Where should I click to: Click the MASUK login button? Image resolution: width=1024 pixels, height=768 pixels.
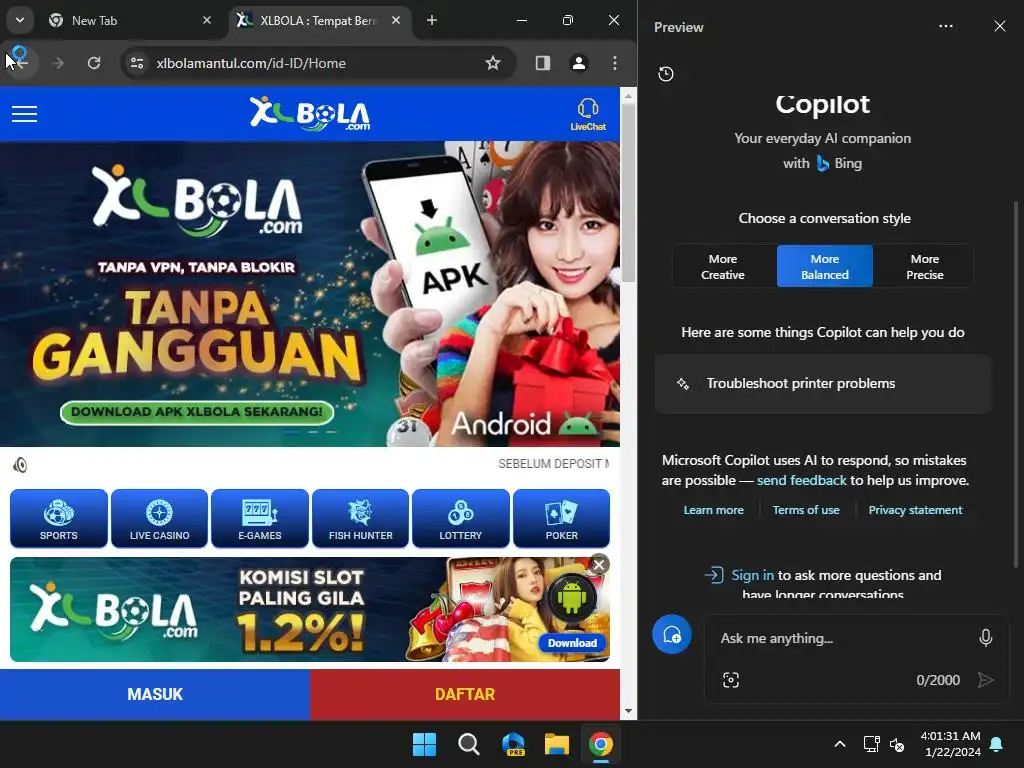click(155, 694)
